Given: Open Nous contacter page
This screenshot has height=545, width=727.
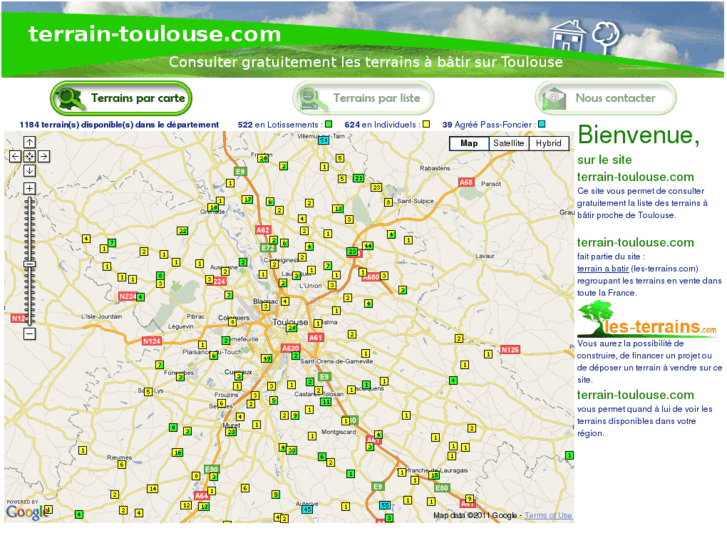Looking at the screenshot, I should click(606, 98).
